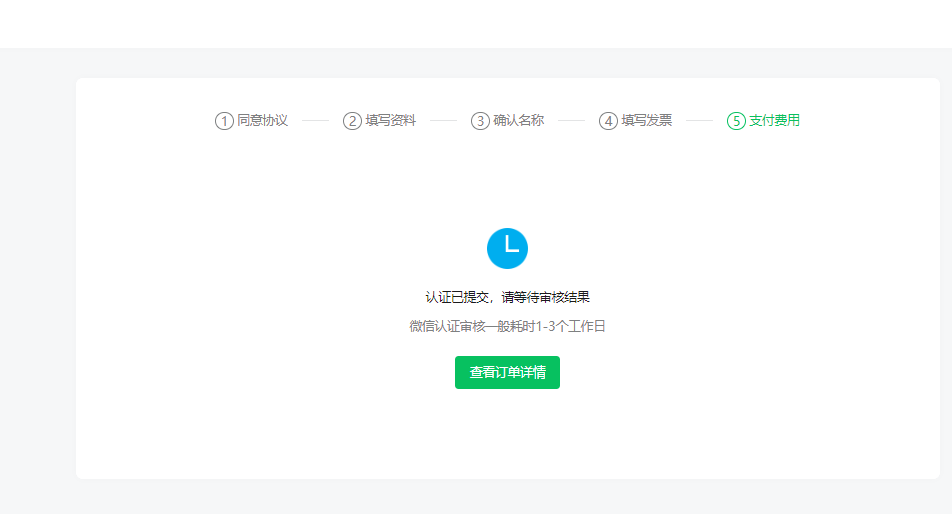952x514 pixels.
Task: Click connector line between 确认名称 and 填写发票
Action: tap(571, 121)
